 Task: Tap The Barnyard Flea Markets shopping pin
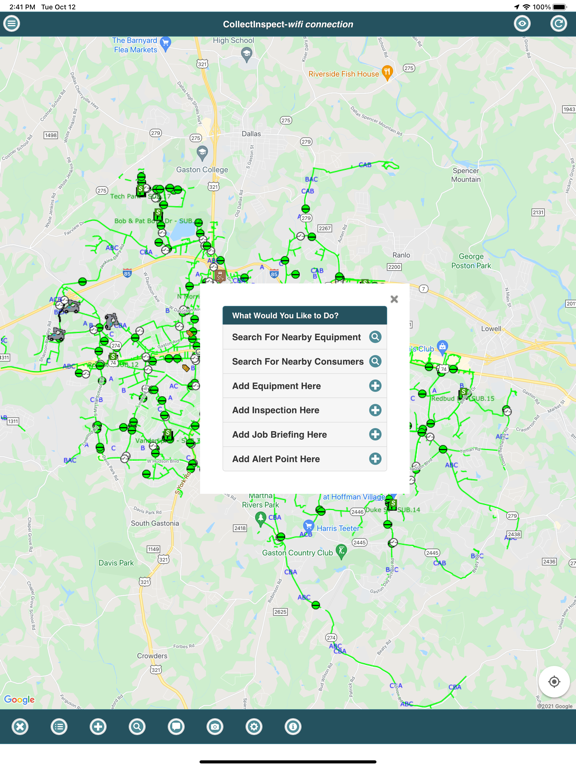166,44
